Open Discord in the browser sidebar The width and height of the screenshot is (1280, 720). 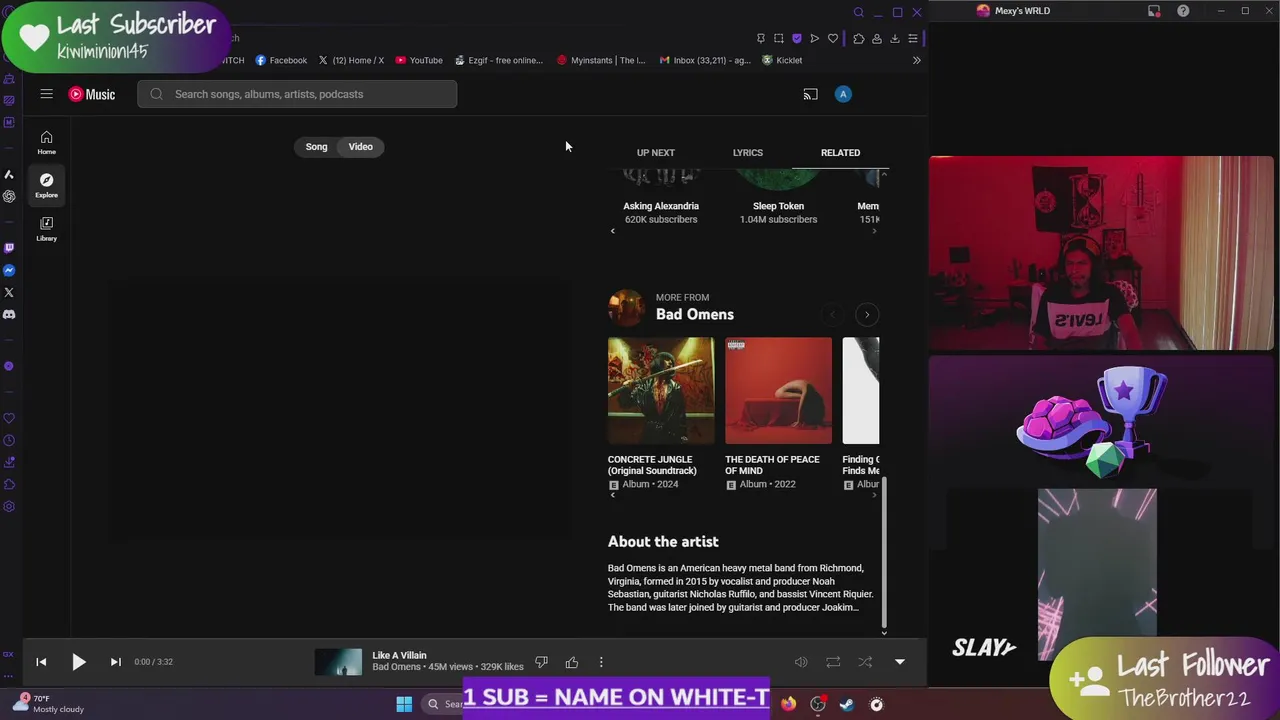coord(9,314)
